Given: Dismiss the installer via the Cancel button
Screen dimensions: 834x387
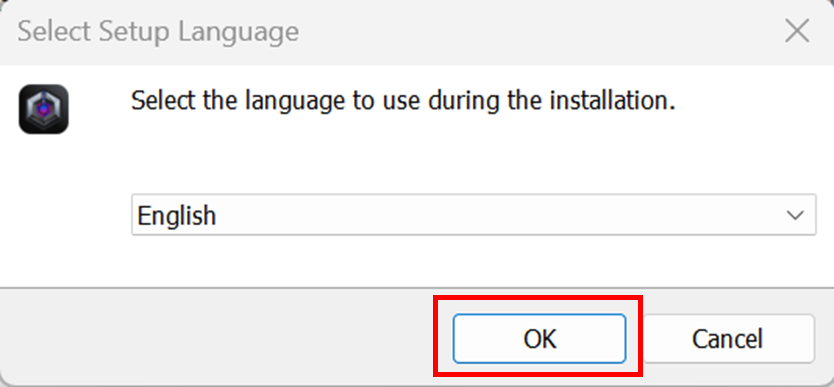Looking at the screenshot, I should tap(728, 339).
